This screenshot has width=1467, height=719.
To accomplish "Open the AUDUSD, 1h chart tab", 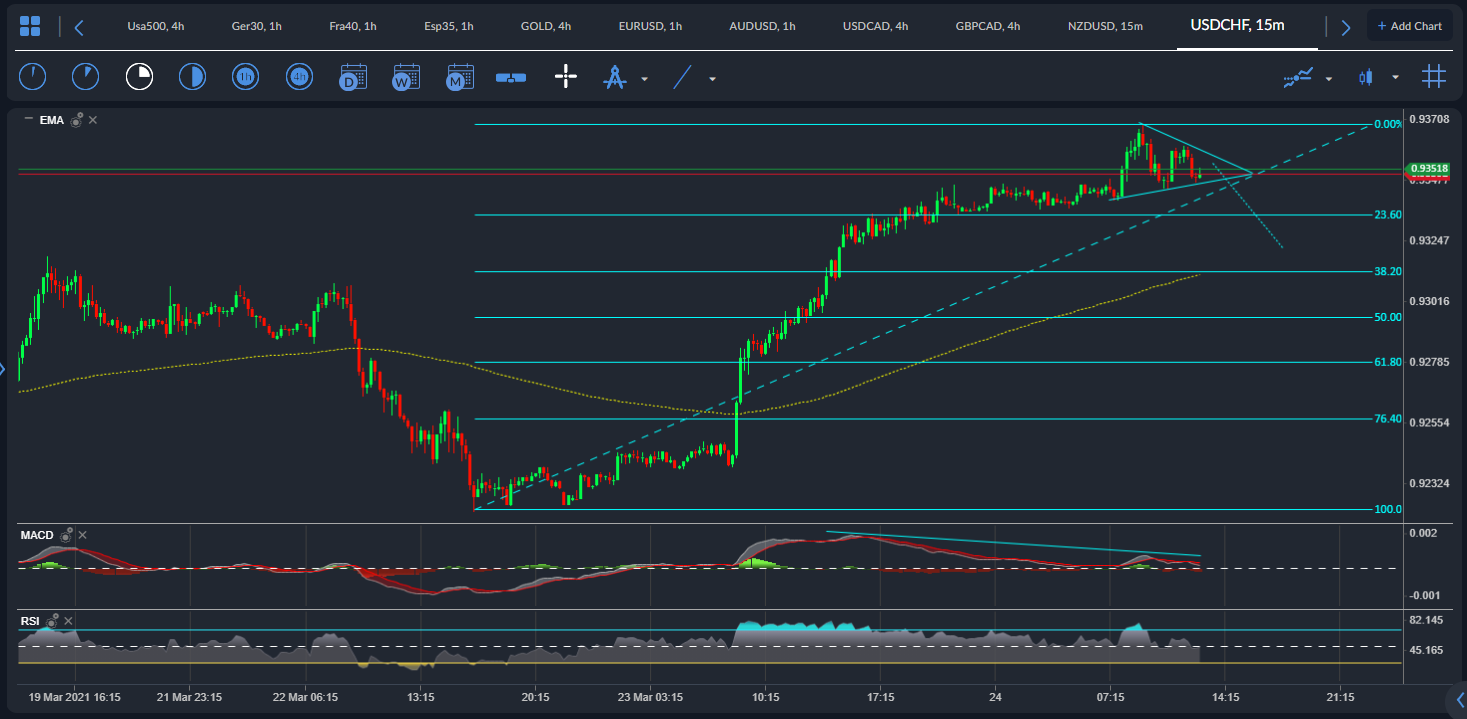I will tap(763, 26).
